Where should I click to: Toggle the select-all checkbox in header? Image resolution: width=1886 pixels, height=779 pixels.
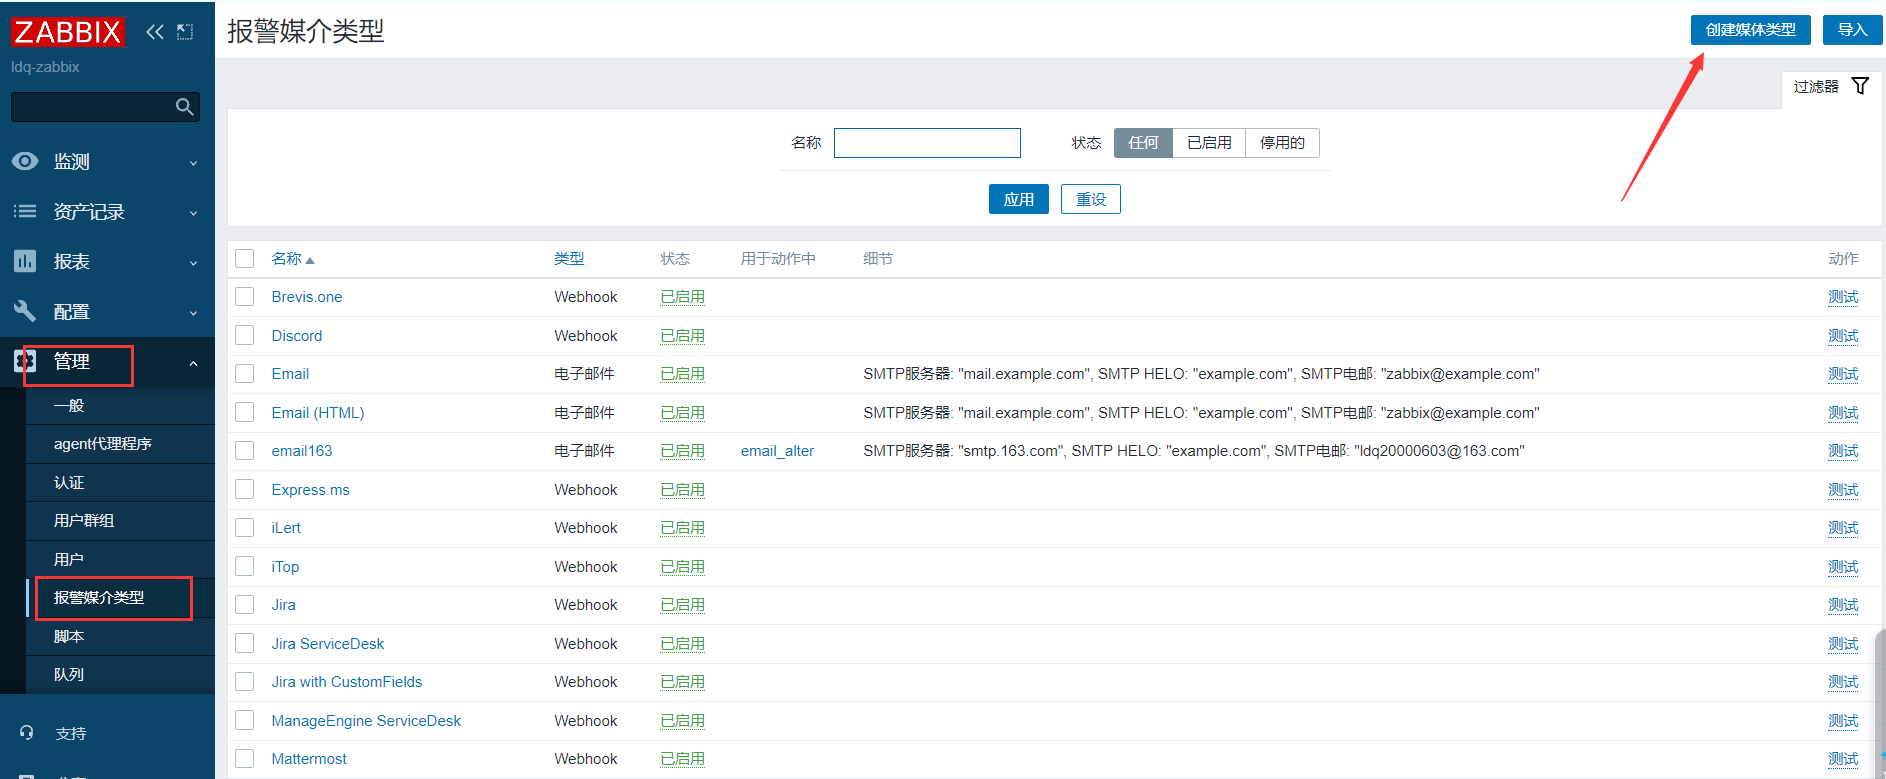[x=245, y=259]
